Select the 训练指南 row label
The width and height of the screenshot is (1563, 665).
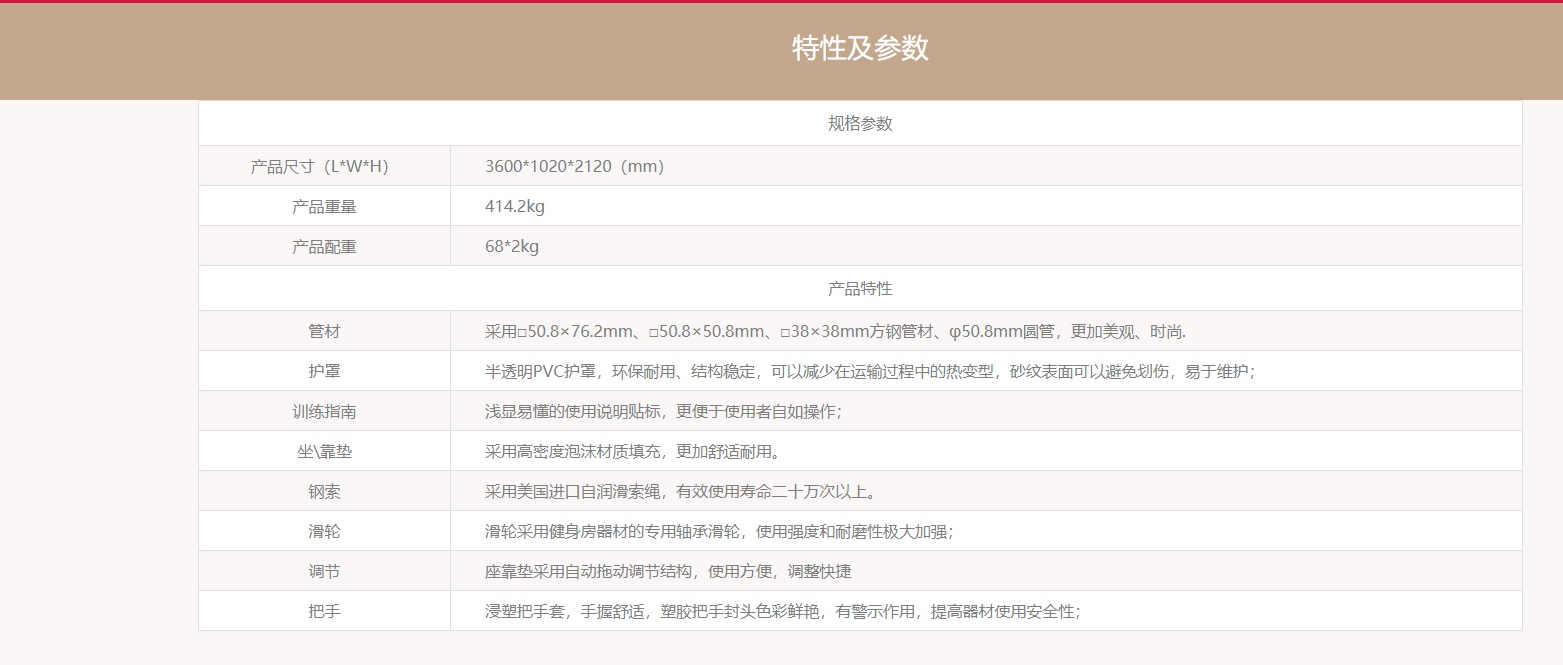(x=324, y=411)
